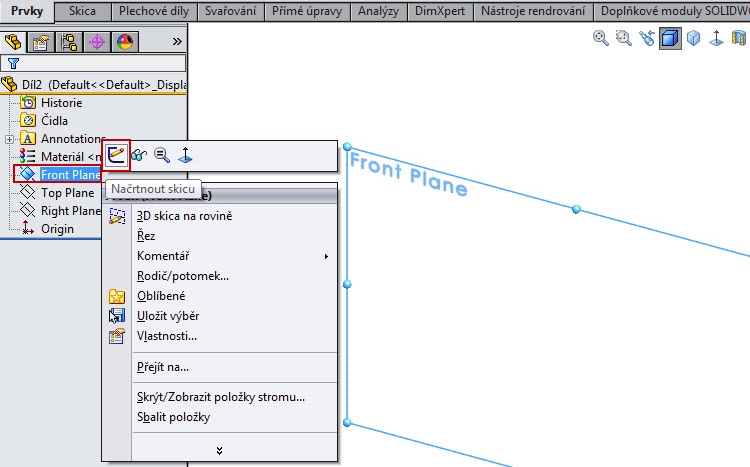Image resolution: width=750 pixels, height=467 pixels.
Task: Choose Skrýt/Zobrazit položky stromu... entry
Action: [x=220, y=397]
